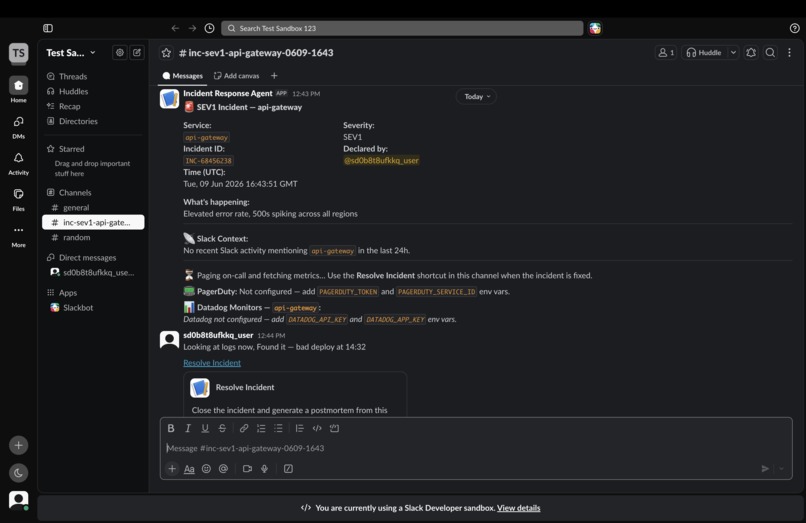Toggle bold formatting
The height and width of the screenshot is (523, 806).
point(171,428)
